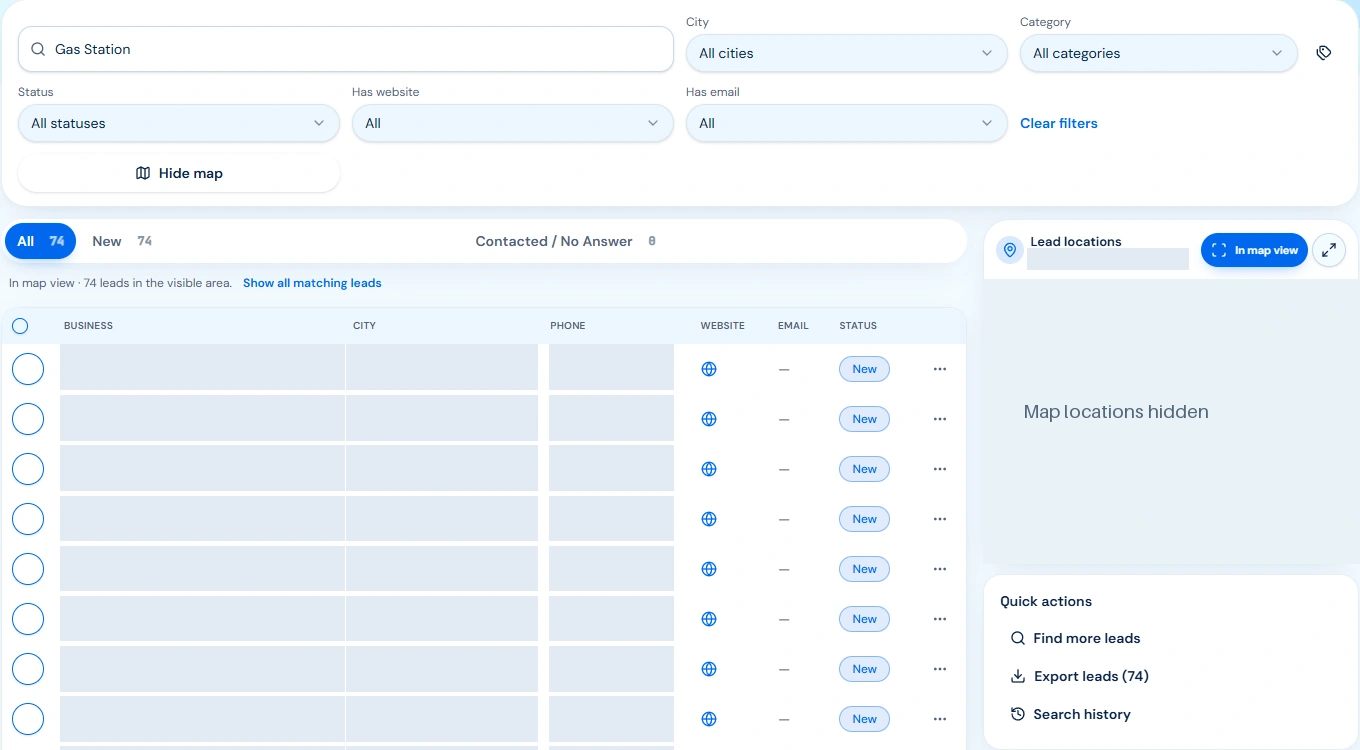Click the magnifier icon in search box

tap(38, 49)
